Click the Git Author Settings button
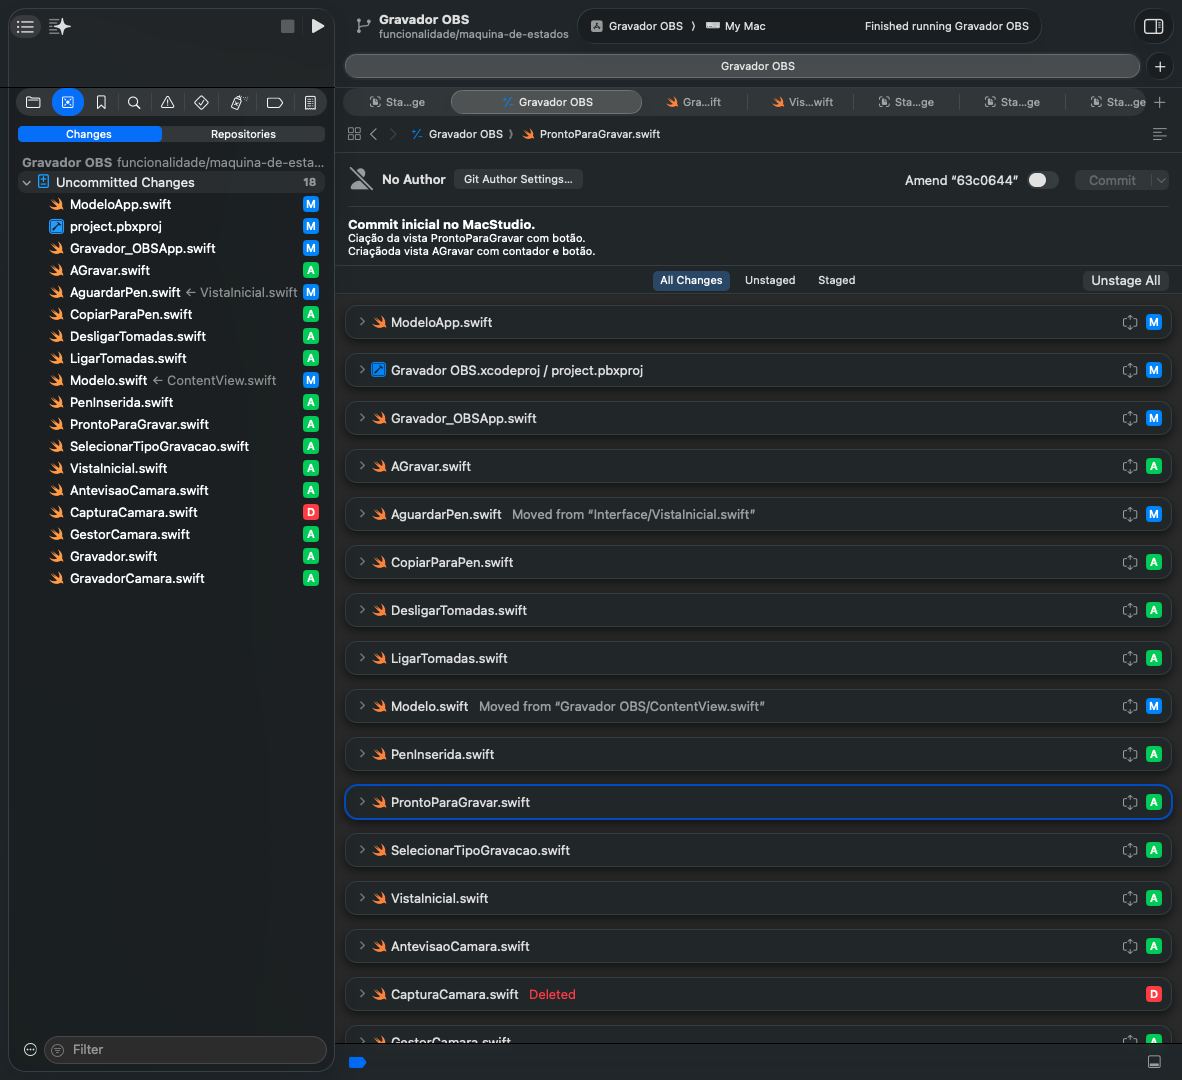This screenshot has width=1182, height=1080. click(518, 179)
